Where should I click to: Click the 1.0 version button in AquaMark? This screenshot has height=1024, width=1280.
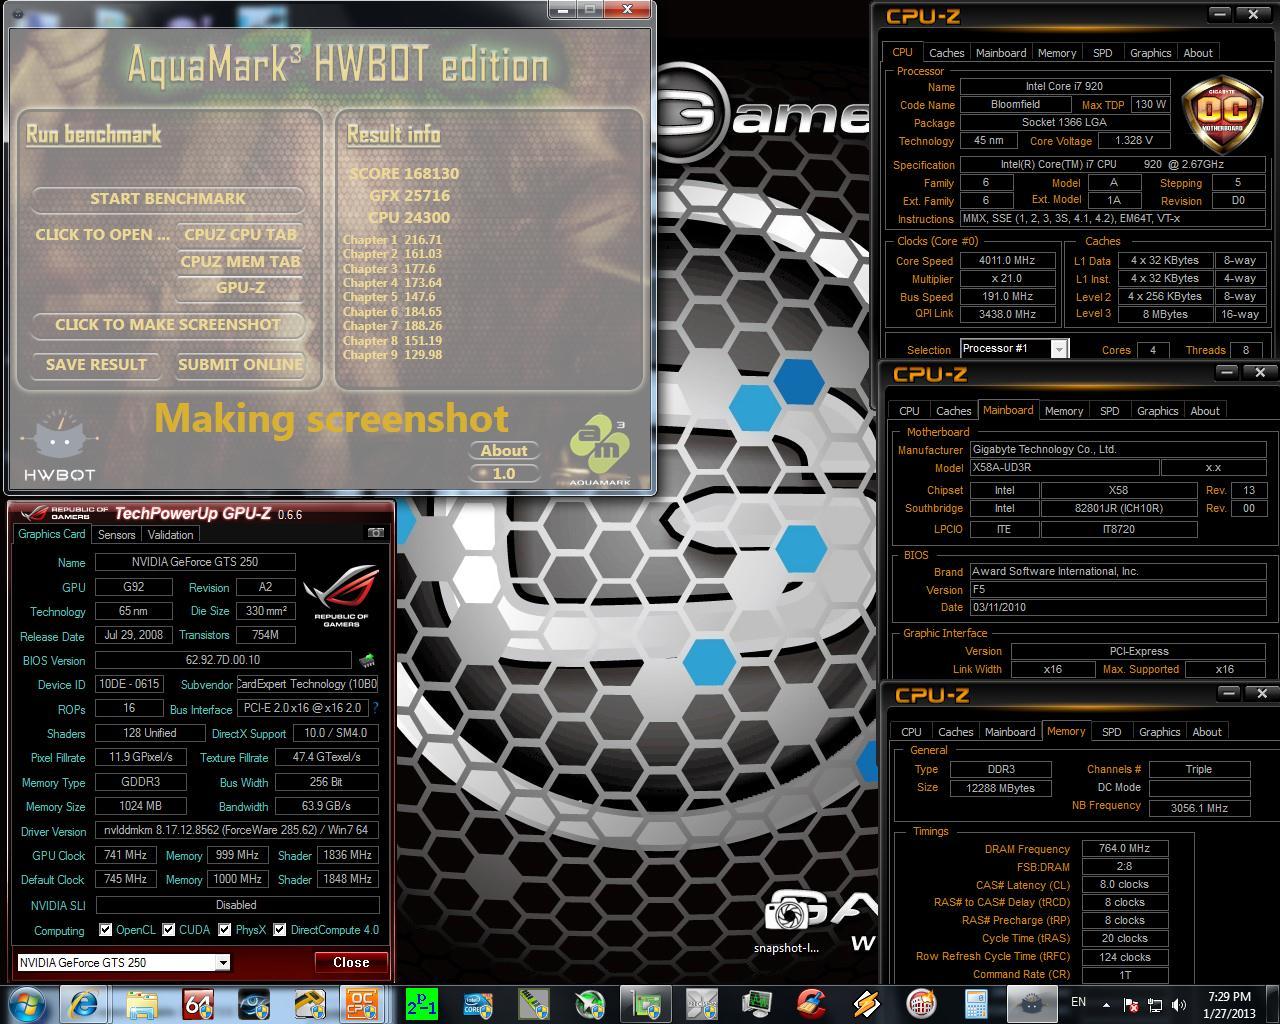504,473
